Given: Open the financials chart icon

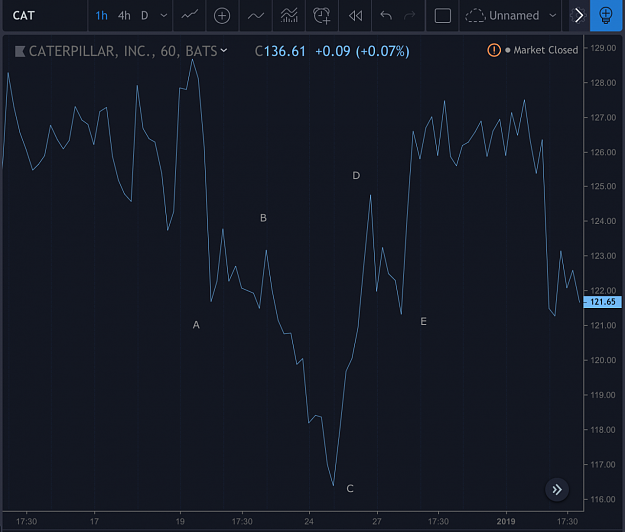Looking at the screenshot, I should [x=289, y=16].
